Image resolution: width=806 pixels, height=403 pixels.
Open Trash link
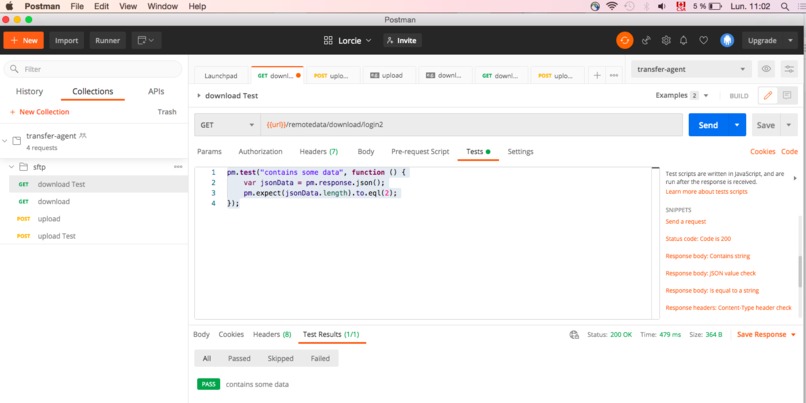167,112
